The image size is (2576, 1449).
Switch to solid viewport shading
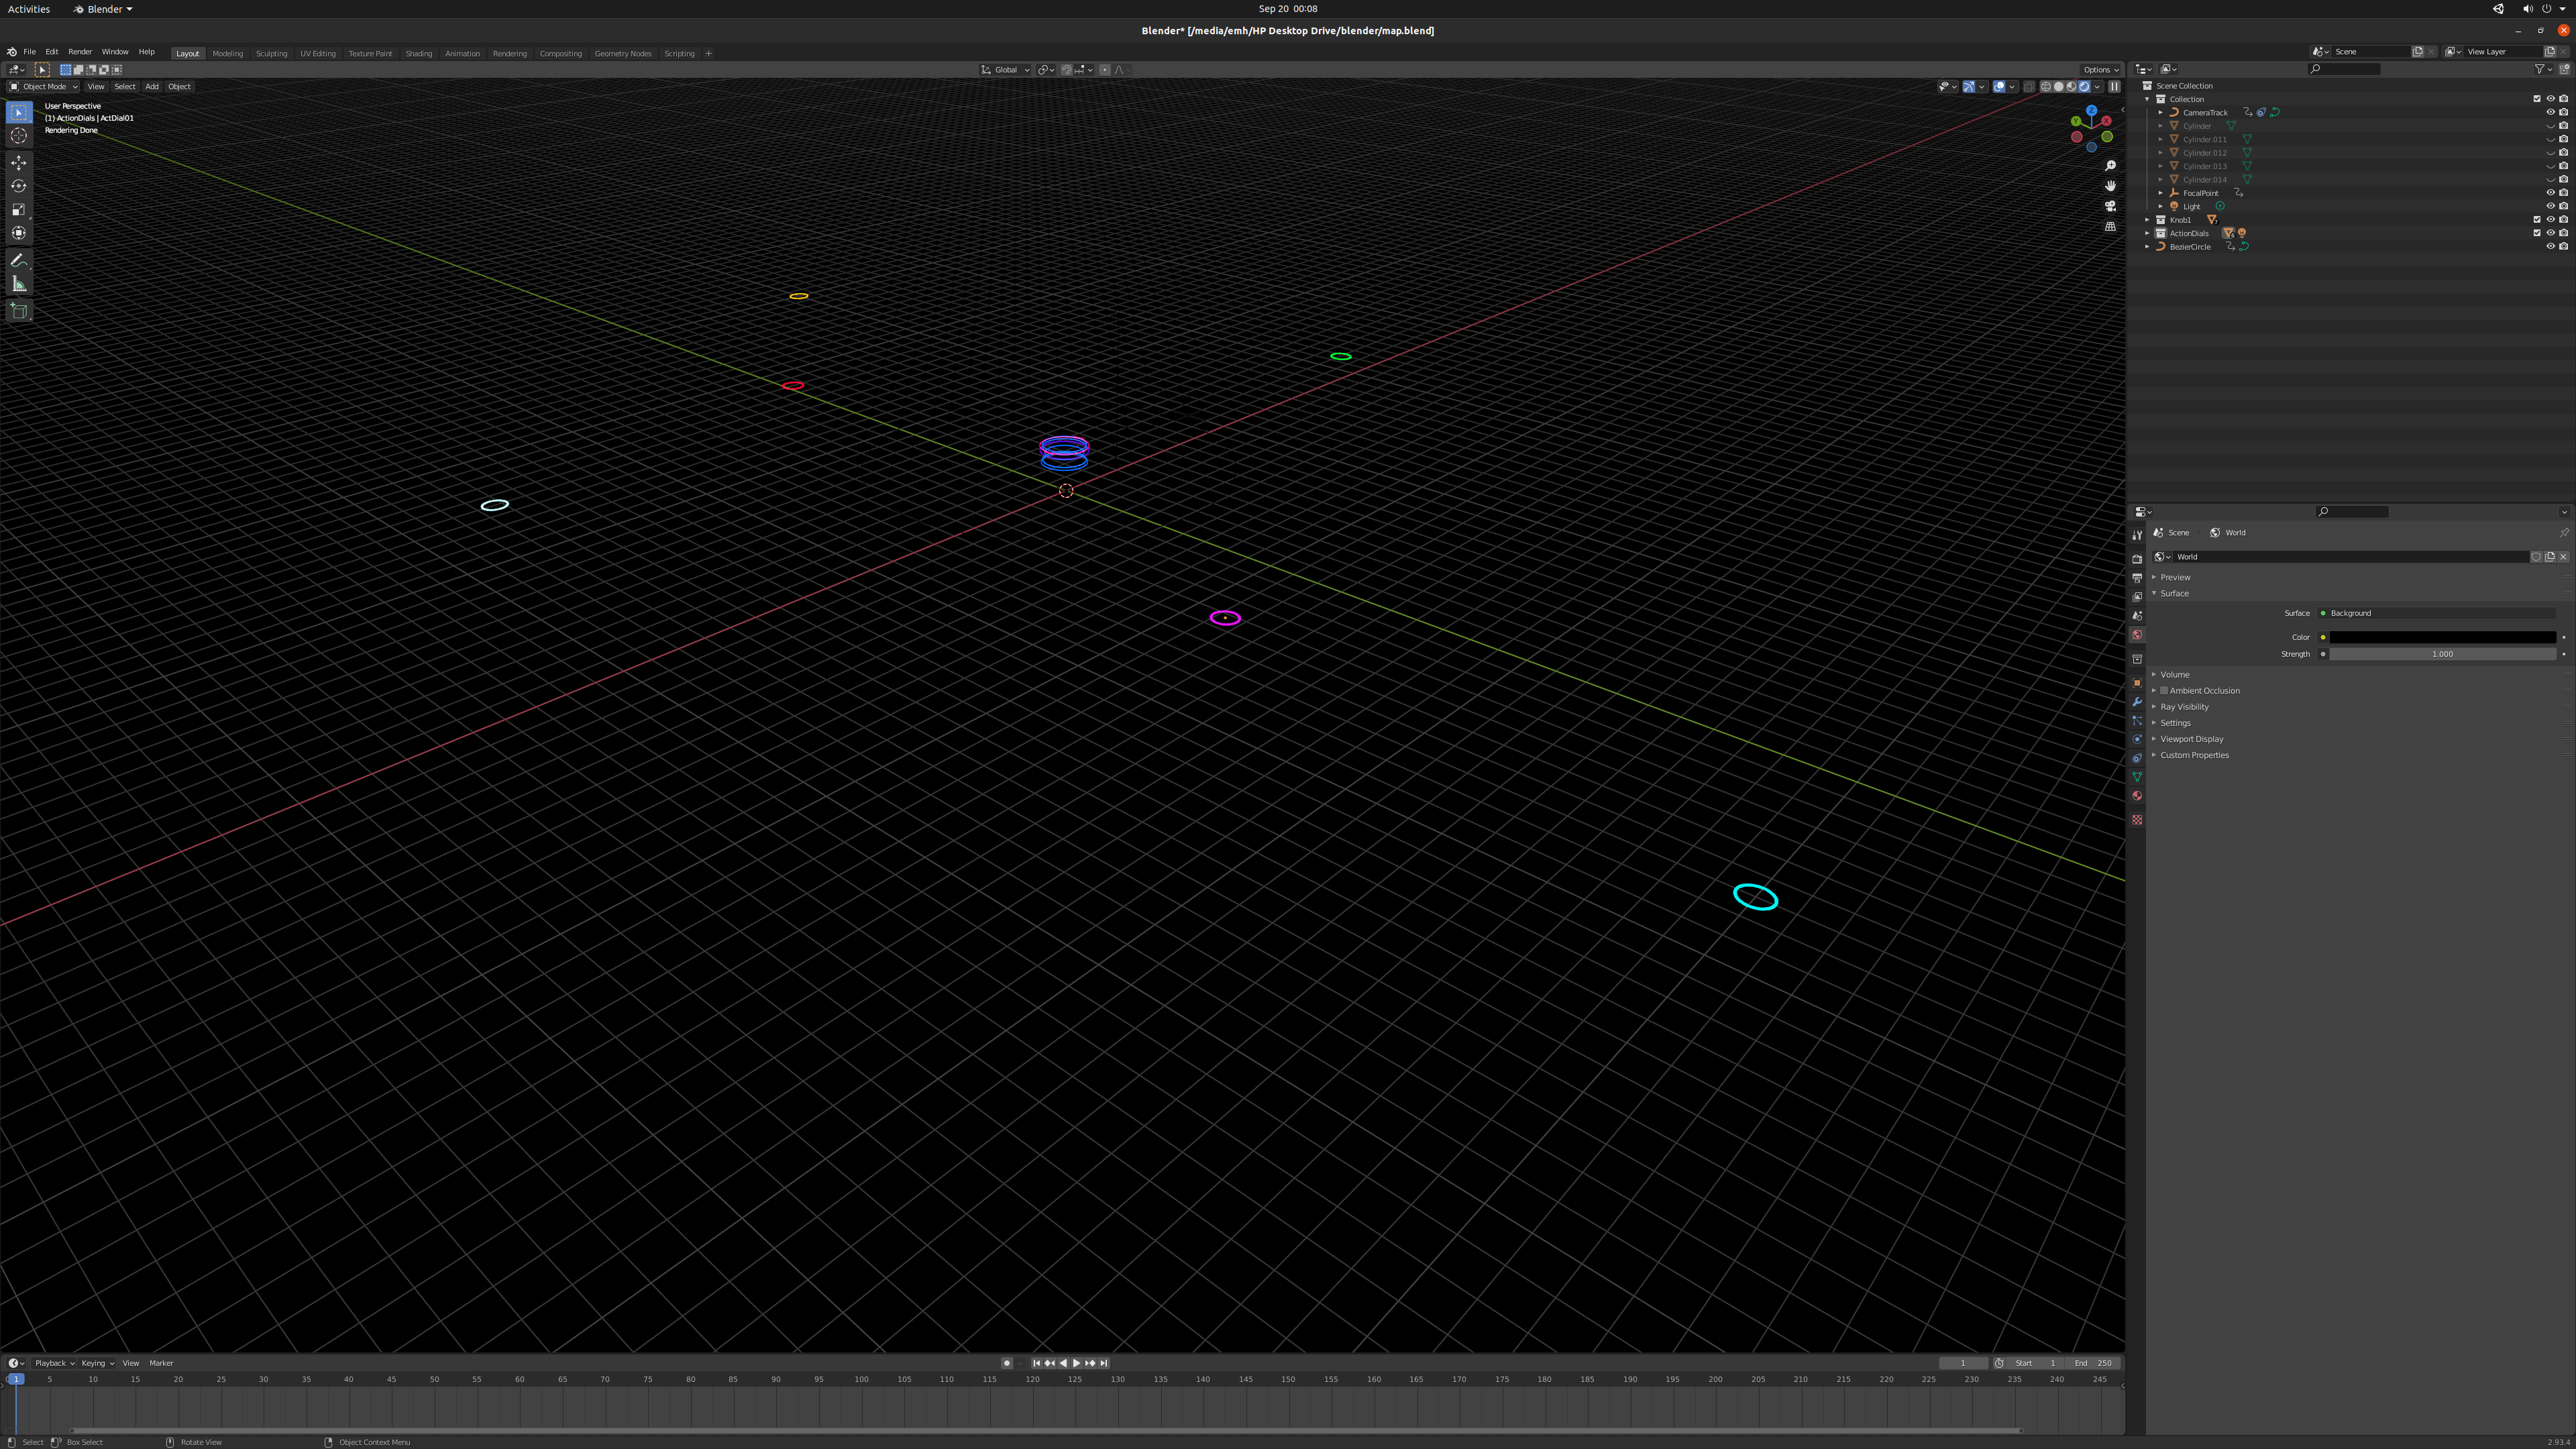(x=2059, y=87)
